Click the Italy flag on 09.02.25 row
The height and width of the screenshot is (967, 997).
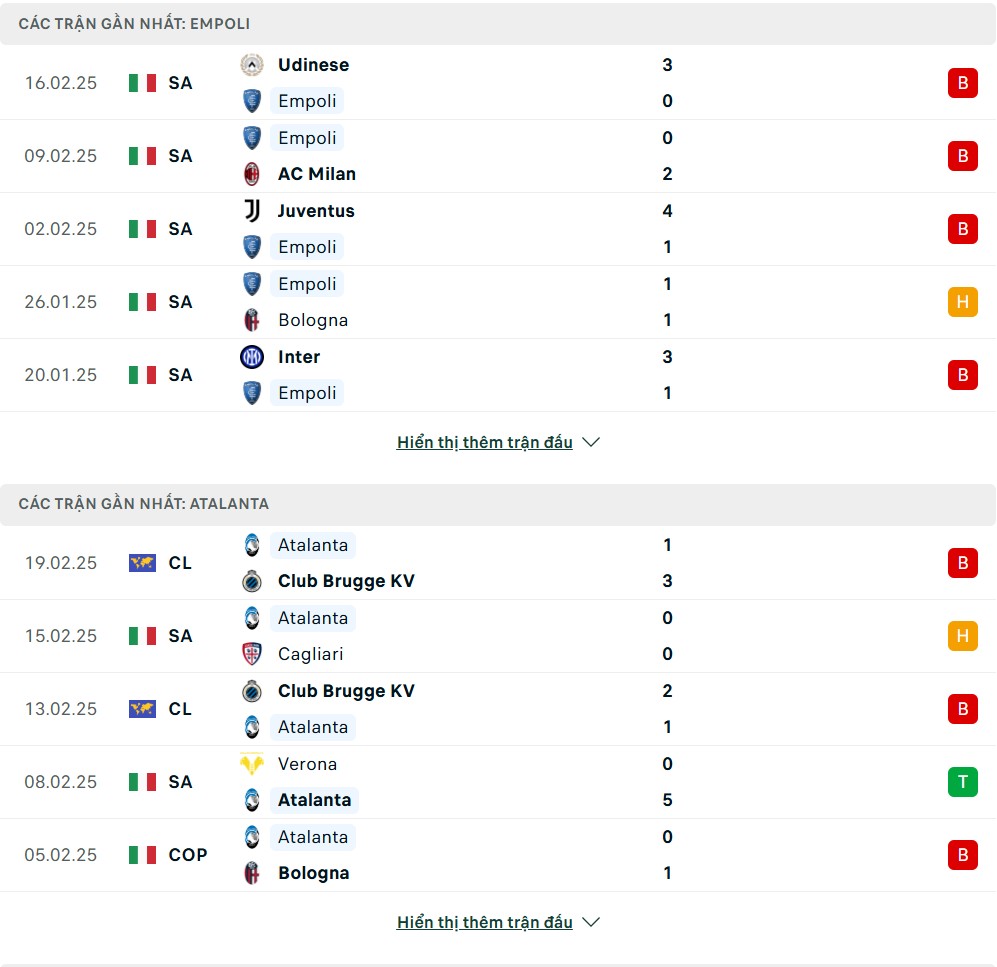coord(142,156)
